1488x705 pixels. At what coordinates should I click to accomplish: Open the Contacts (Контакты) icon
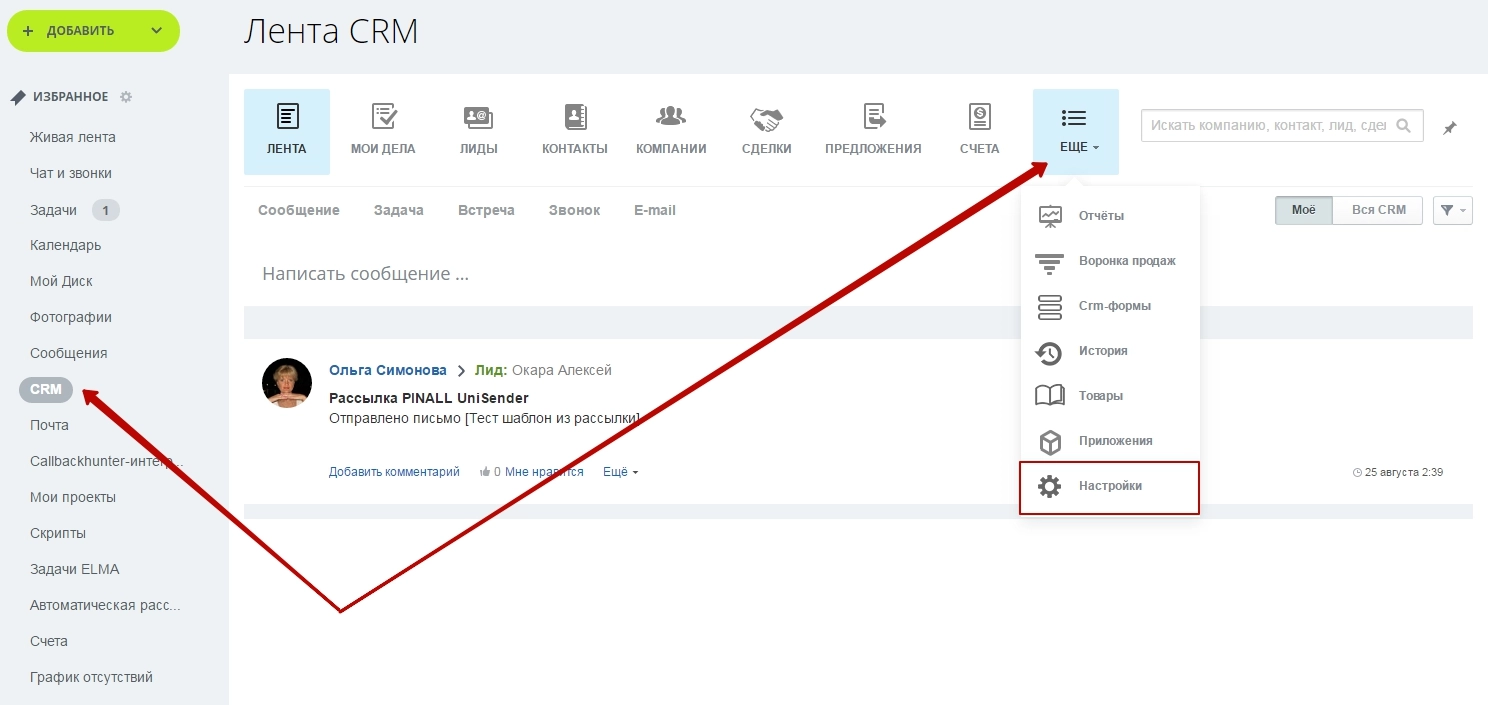click(x=574, y=118)
